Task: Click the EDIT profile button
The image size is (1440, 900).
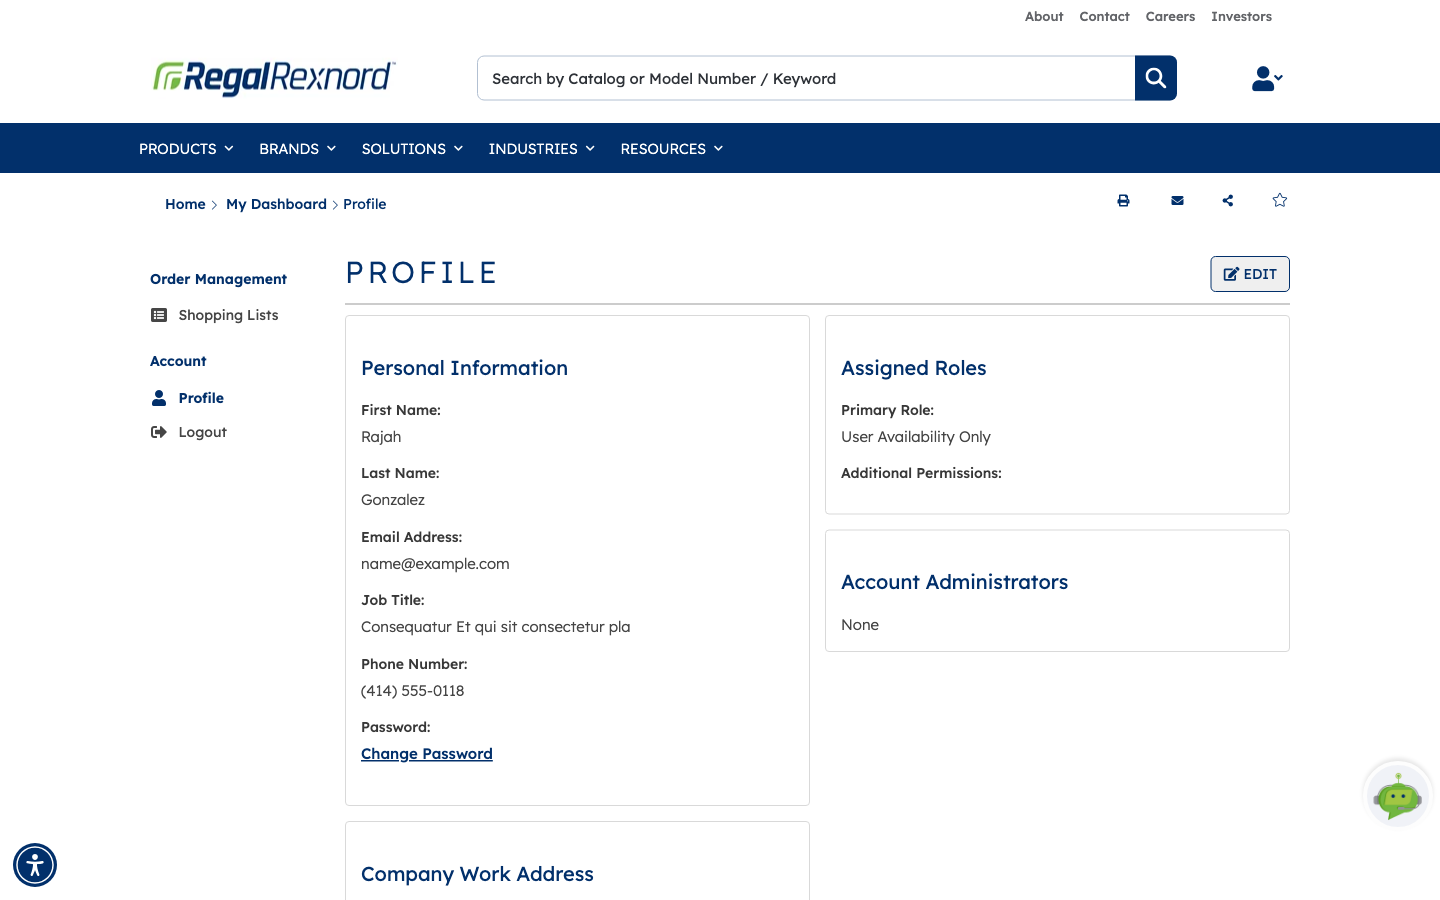Action: pos(1250,274)
